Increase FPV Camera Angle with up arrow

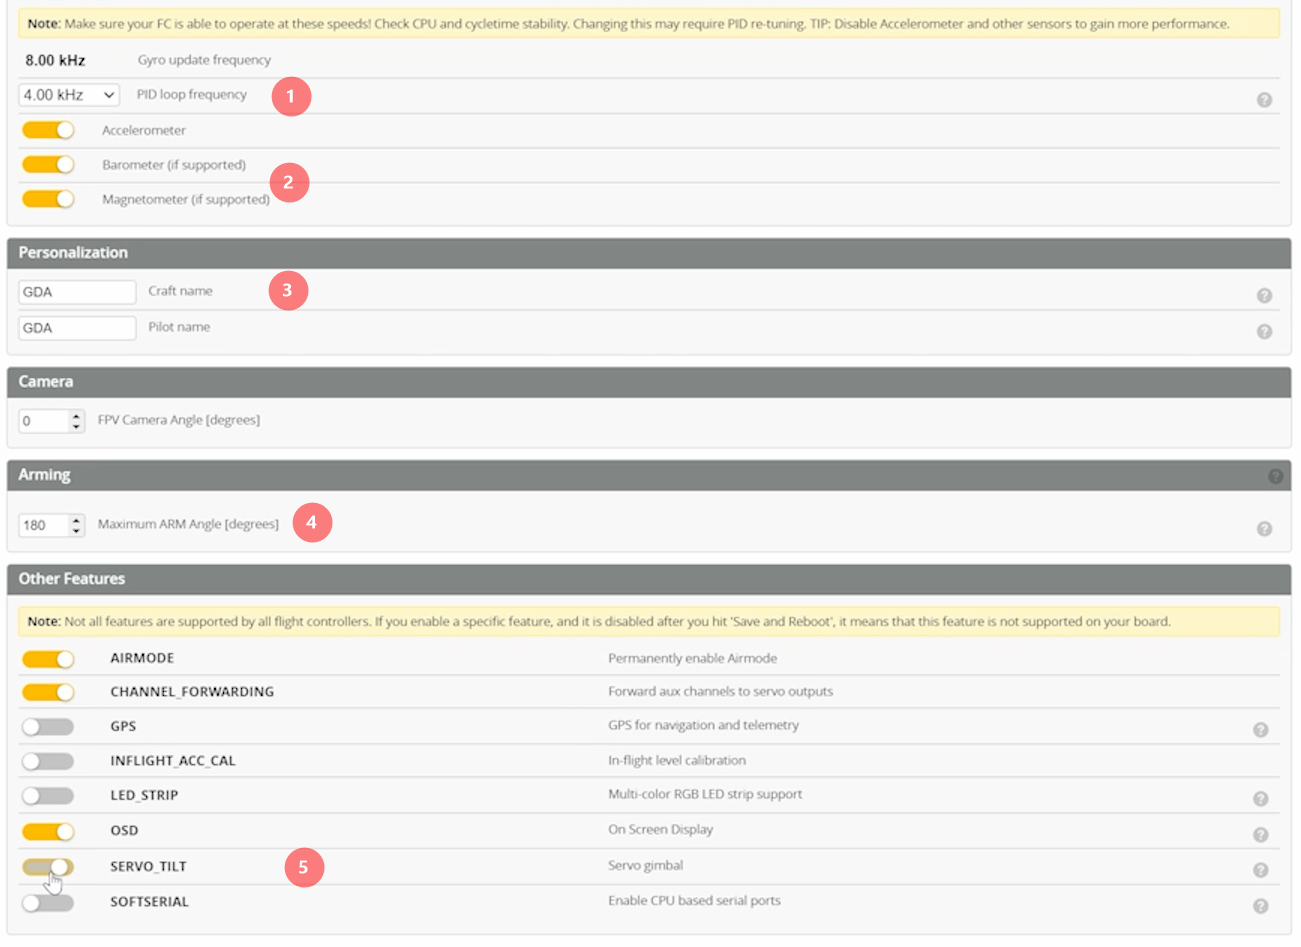pos(77,416)
